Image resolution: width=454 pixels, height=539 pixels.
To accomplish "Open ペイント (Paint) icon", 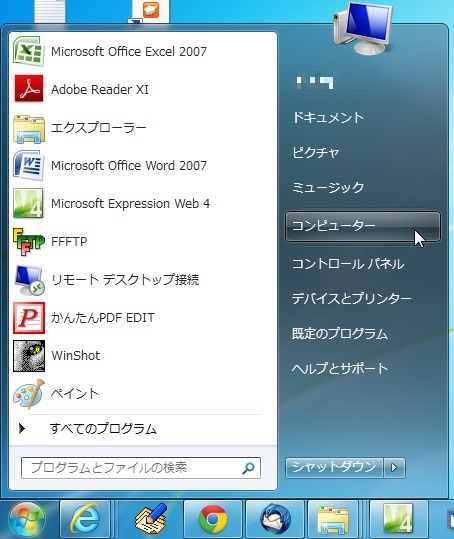I will (x=29, y=394).
